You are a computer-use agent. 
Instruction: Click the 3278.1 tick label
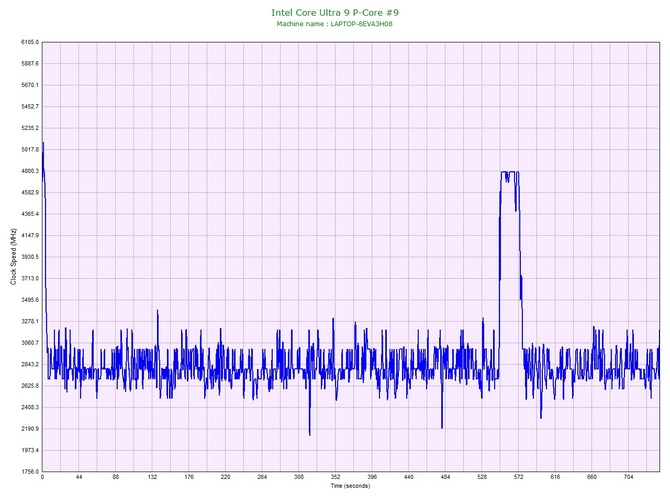click(x=30, y=321)
